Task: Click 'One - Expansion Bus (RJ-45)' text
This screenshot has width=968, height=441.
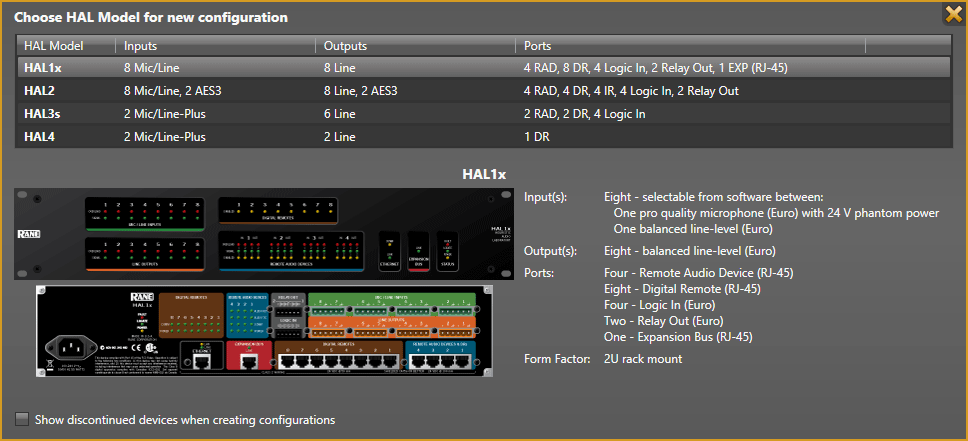Action: tap(678, 337)
